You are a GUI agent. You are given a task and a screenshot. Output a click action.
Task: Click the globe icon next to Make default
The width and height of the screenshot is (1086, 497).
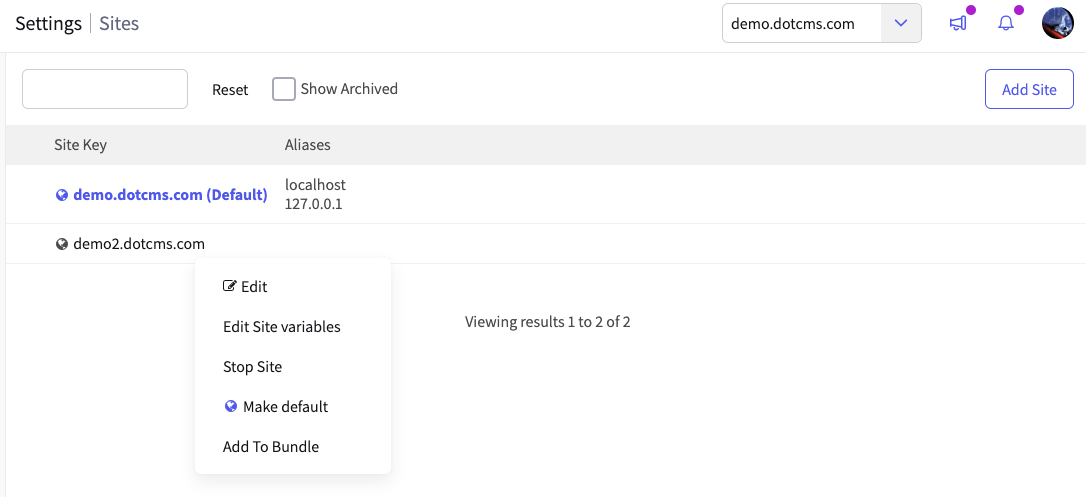click(231, 407)
